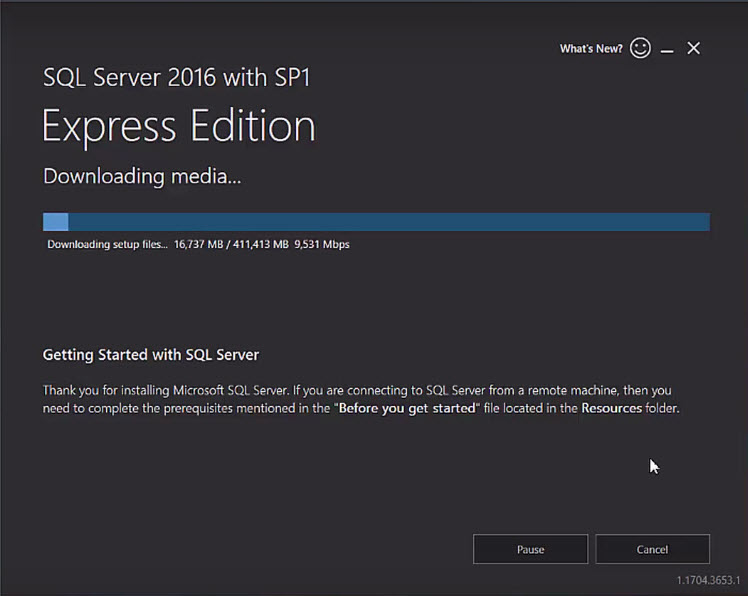Click the 'Express Edition' title
This screenshot has width=748, height=596.
click(x=178, y=126)
